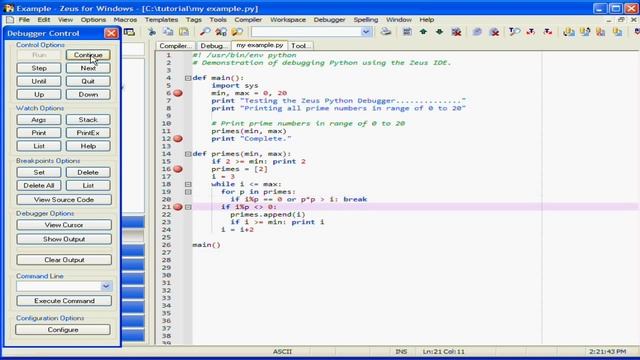
Task: Click the icon left of green up arrow
Action: [407, 32]
